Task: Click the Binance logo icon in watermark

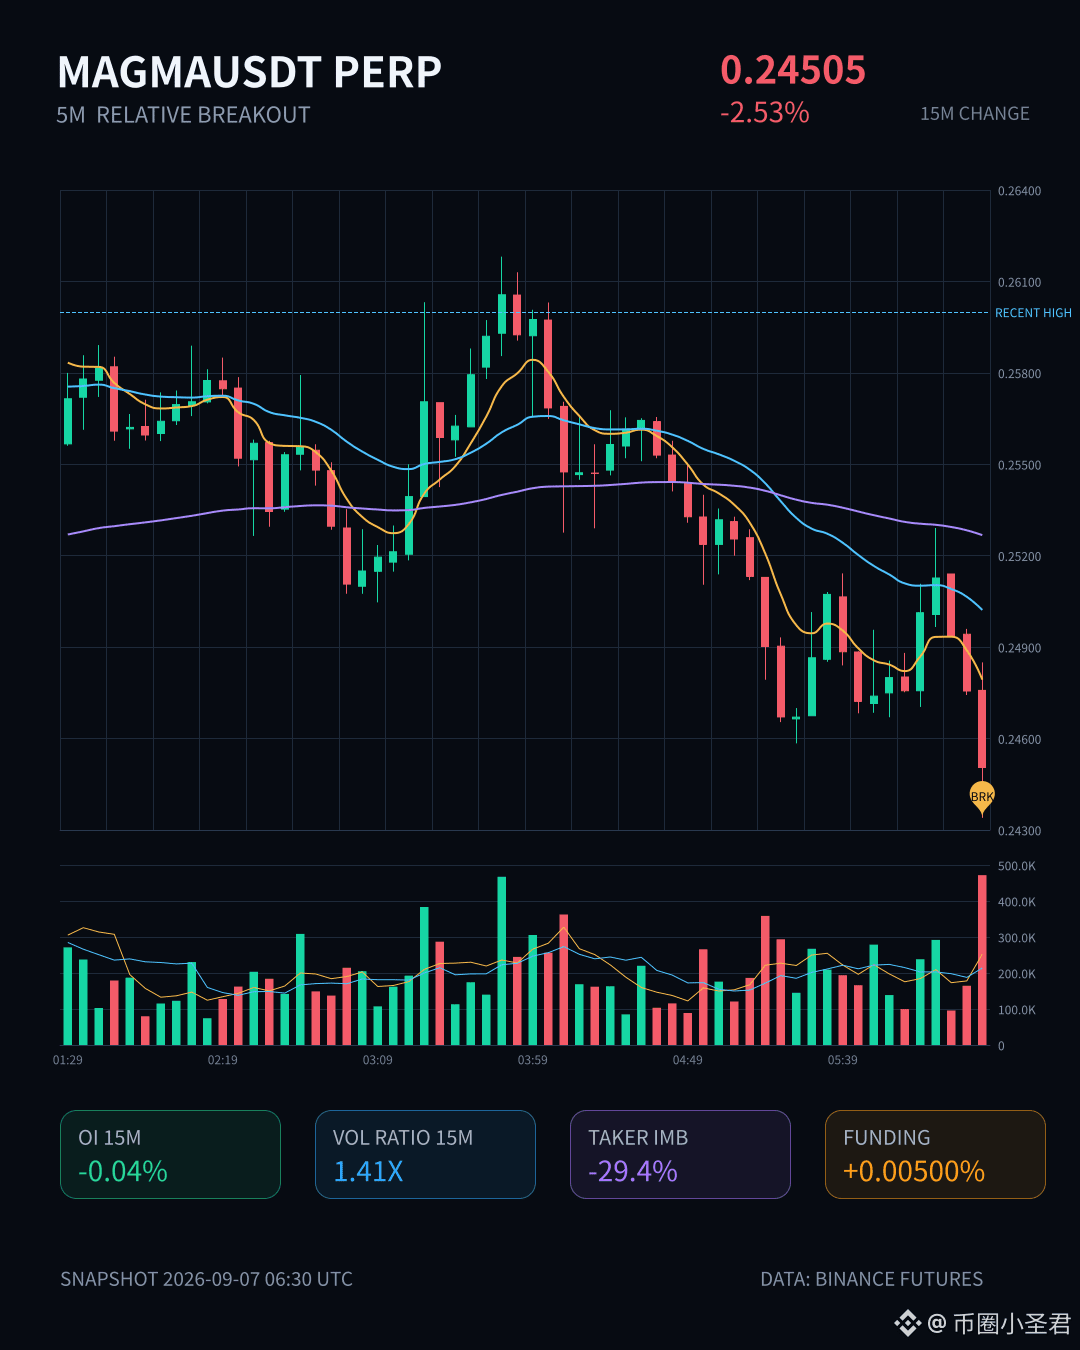Action: tap(907, 1323)
